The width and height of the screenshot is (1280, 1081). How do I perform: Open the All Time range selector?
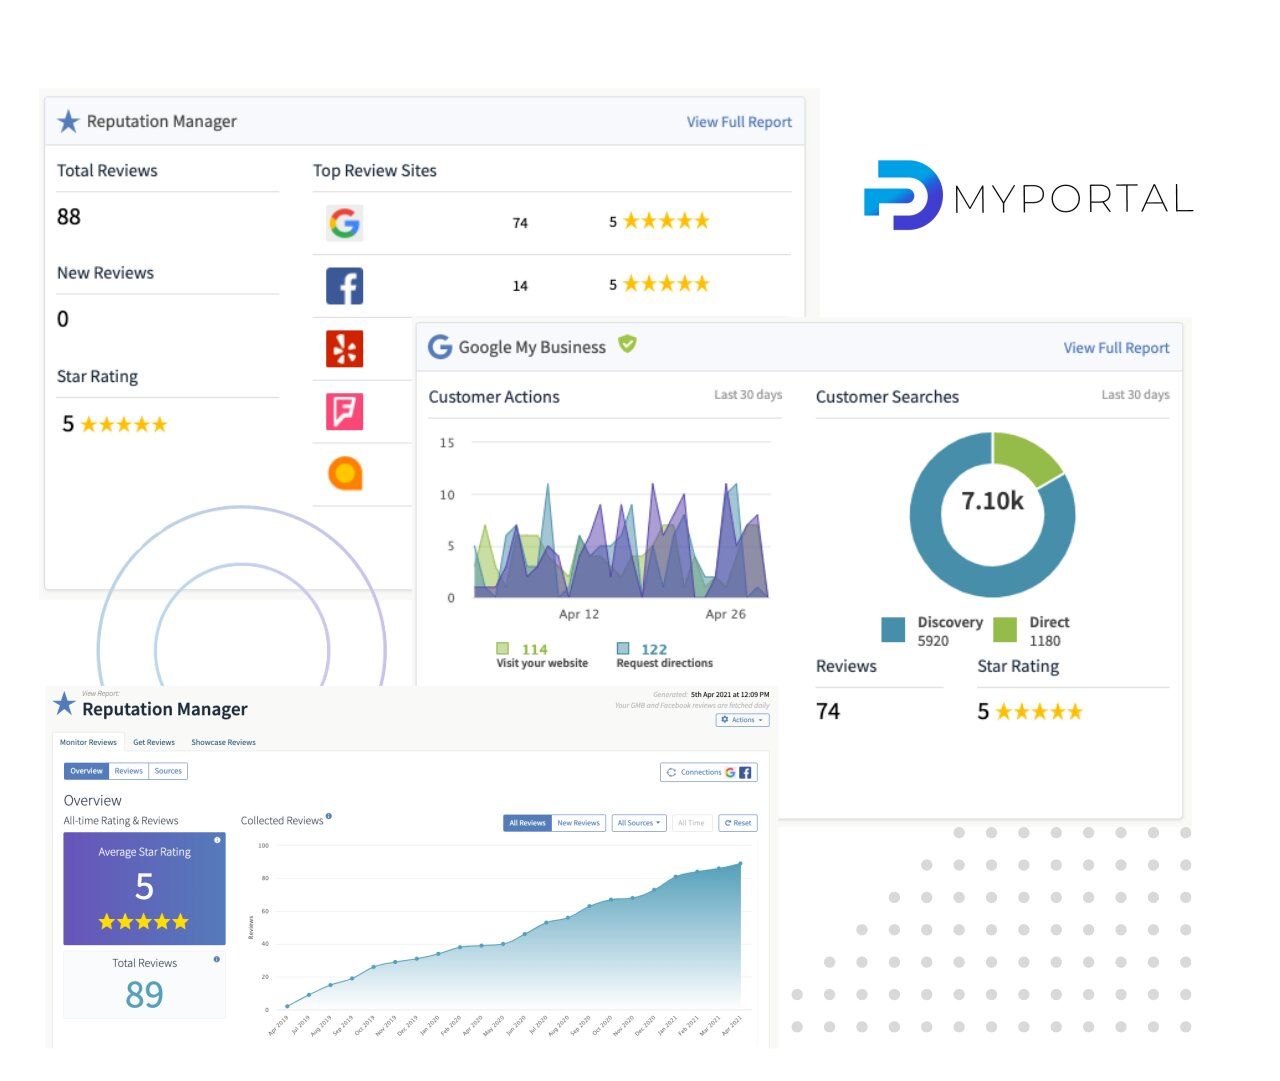691,823
